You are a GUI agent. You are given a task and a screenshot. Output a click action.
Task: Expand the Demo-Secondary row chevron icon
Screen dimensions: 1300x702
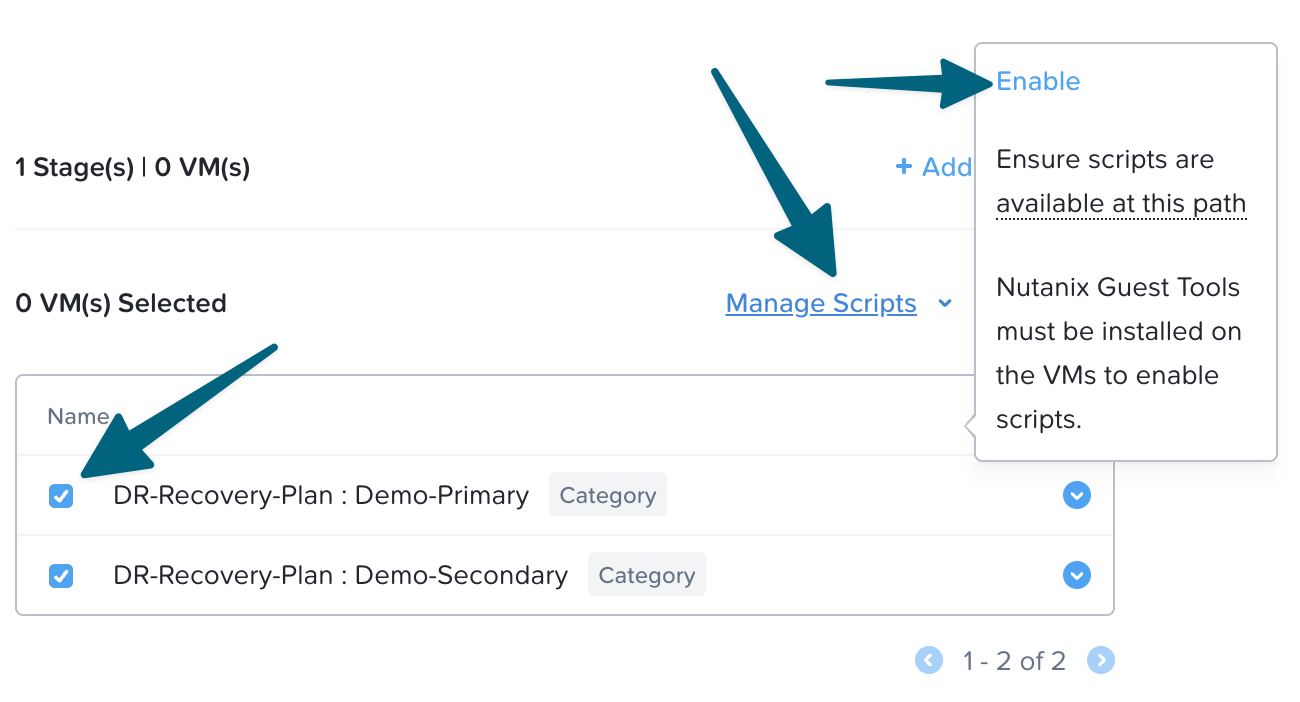point(1076,576)
